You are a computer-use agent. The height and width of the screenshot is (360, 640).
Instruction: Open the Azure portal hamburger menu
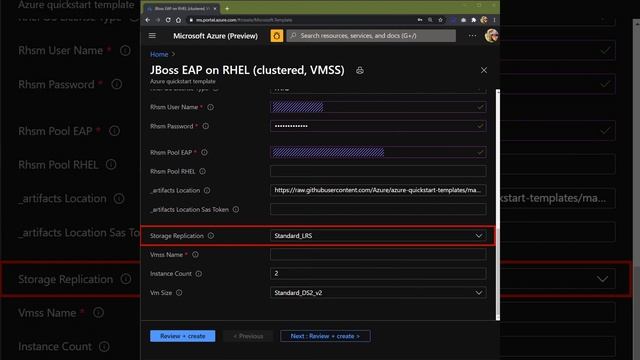click(152, 36)
